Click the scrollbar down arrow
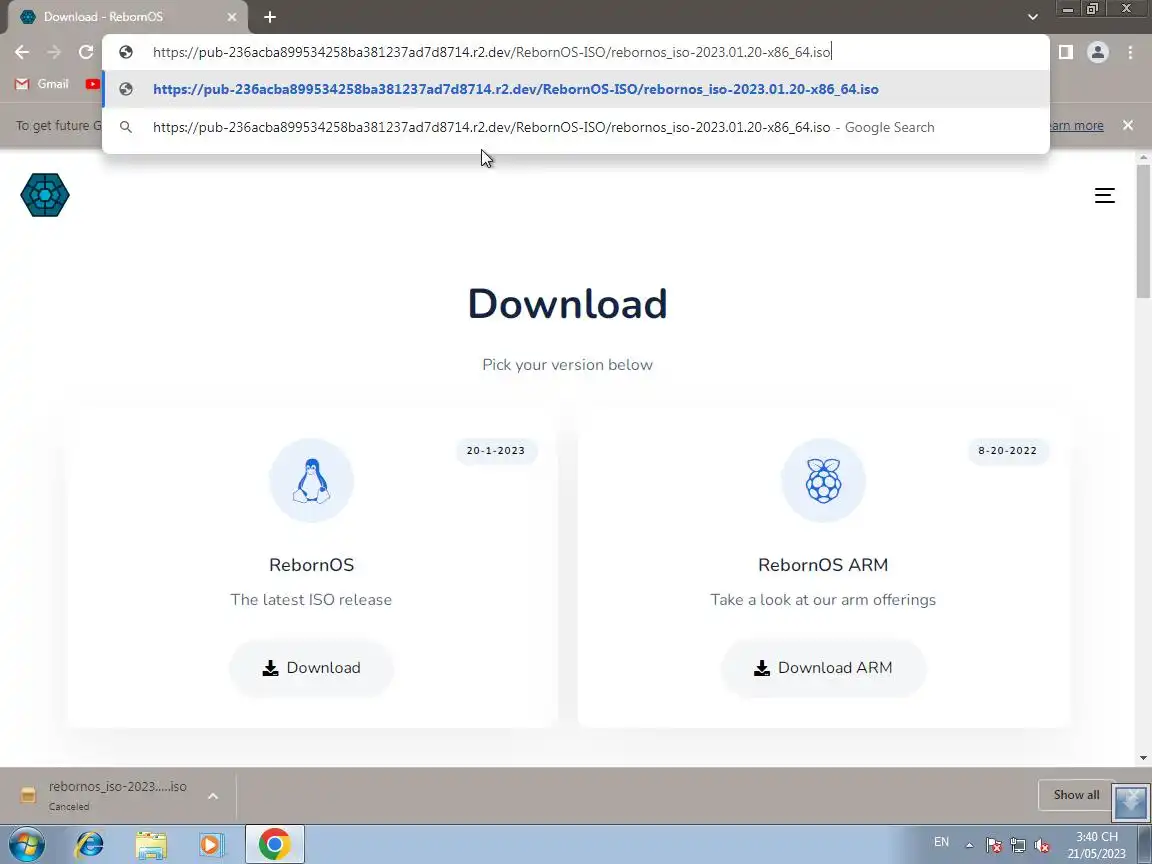The image size is (1152, 864). [1143, 757]
